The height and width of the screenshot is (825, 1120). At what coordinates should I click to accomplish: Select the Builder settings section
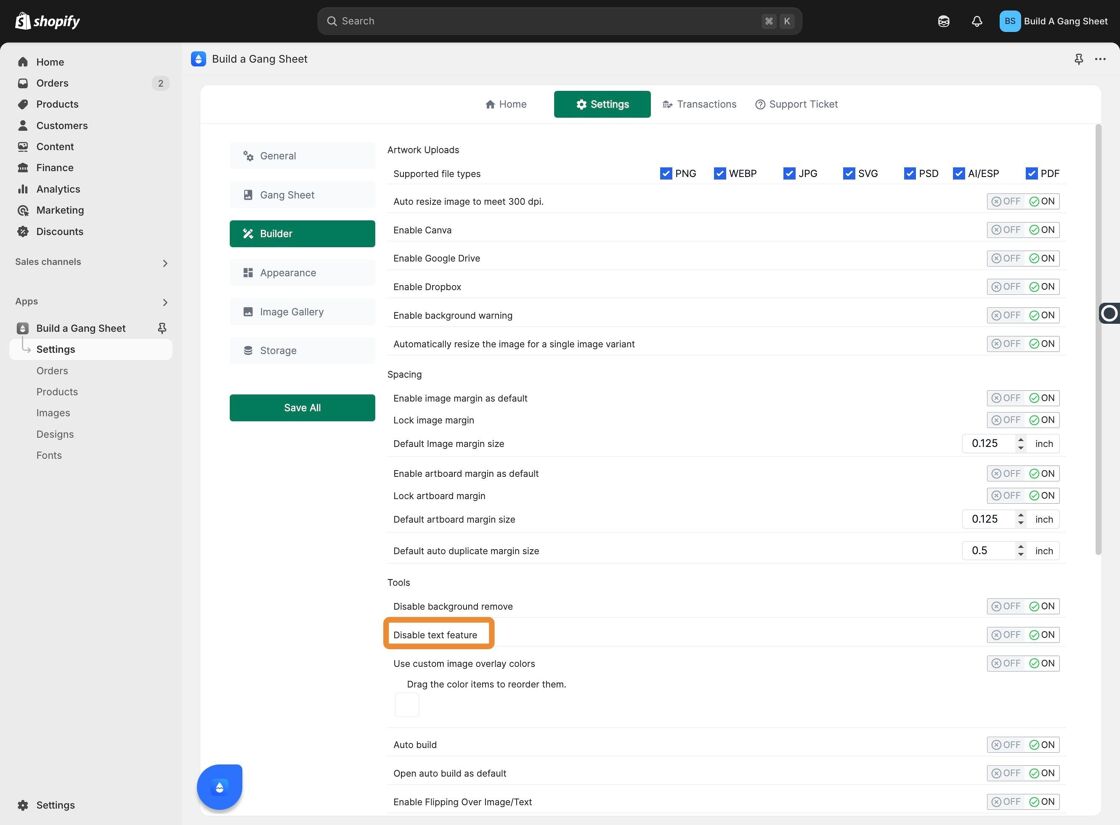point(302,234)
